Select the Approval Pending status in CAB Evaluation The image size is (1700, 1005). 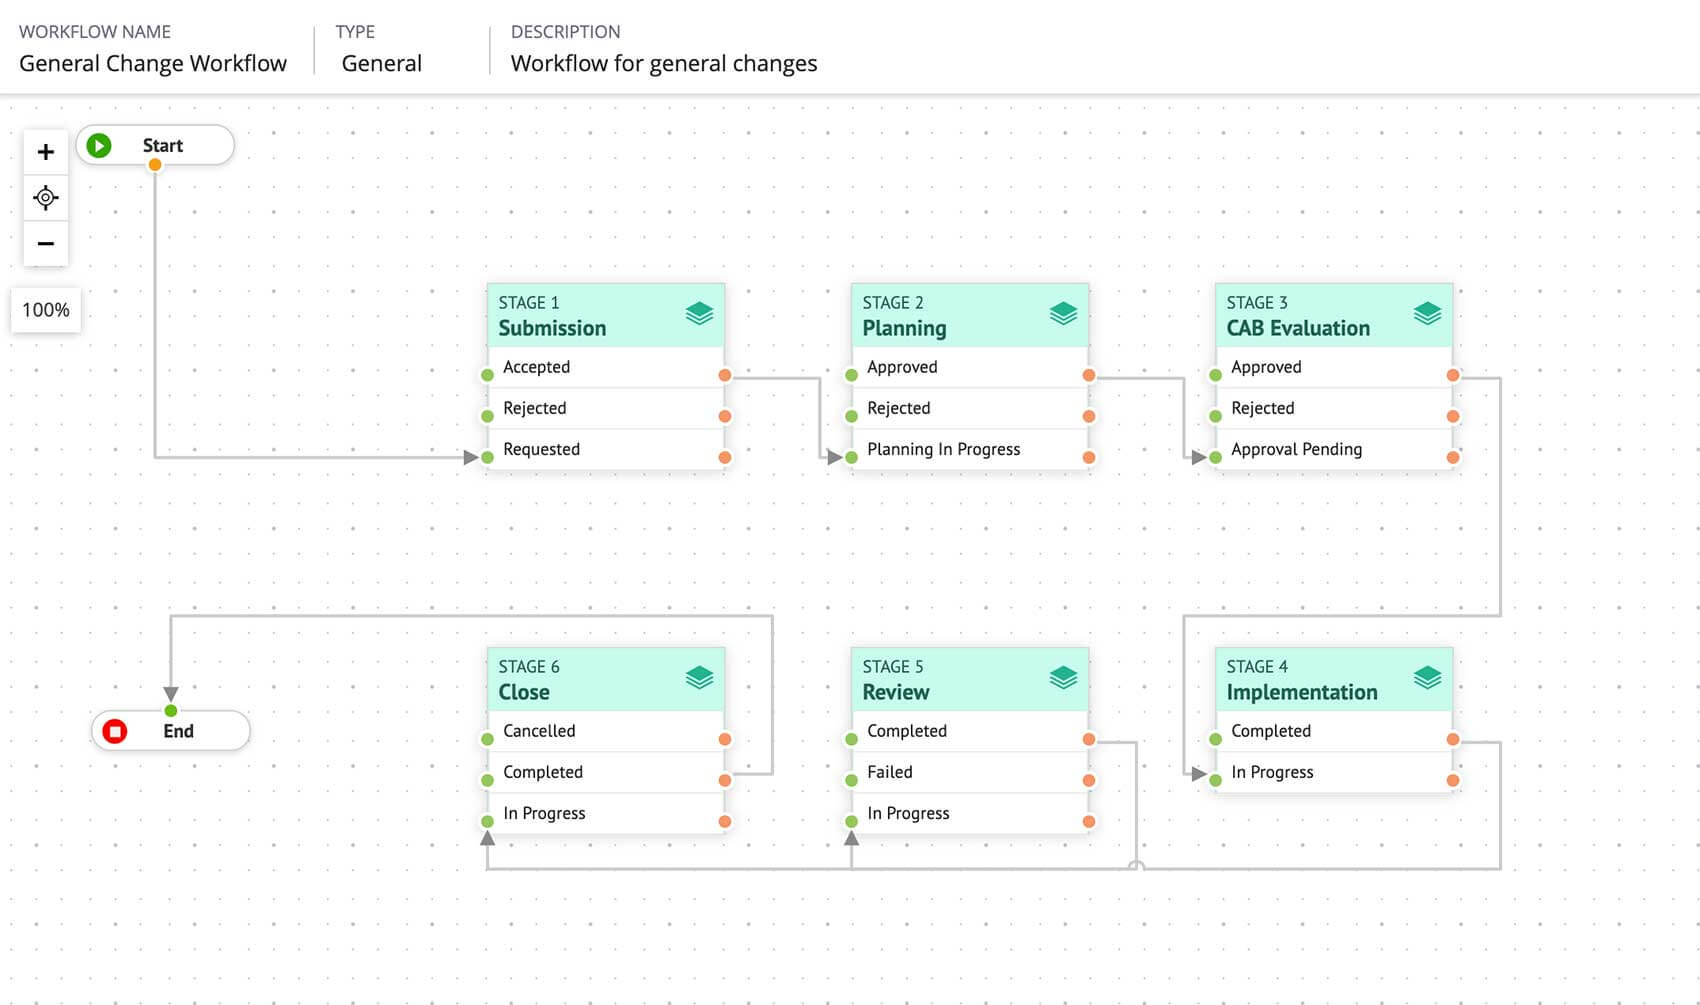click(x=1296, y=449)
